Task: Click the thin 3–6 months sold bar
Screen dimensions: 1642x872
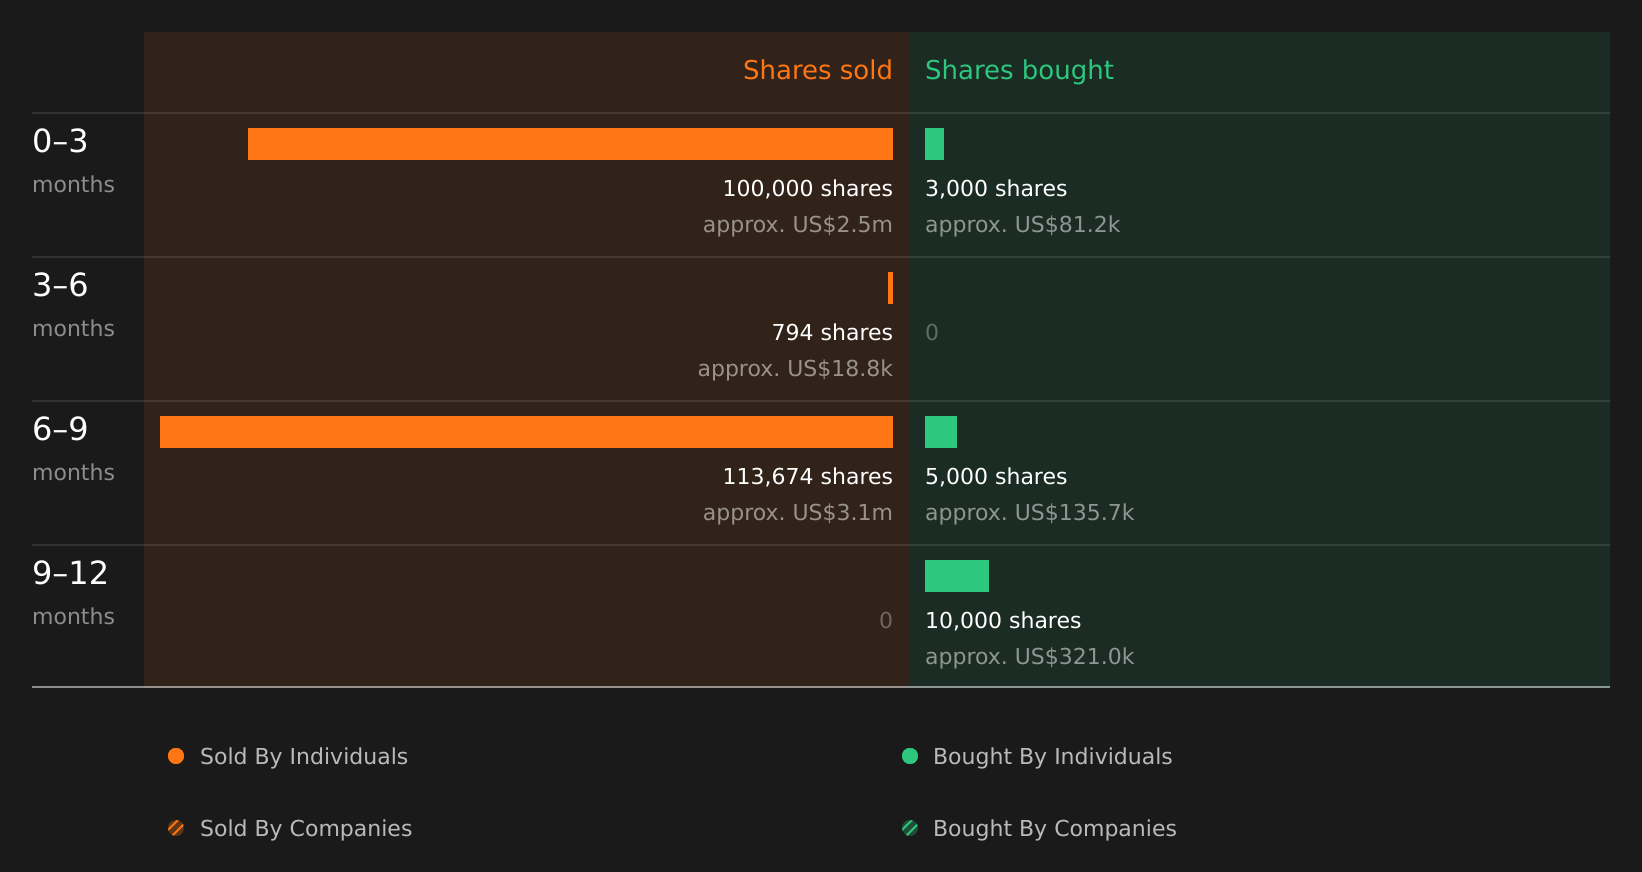Action: (890, 288)
